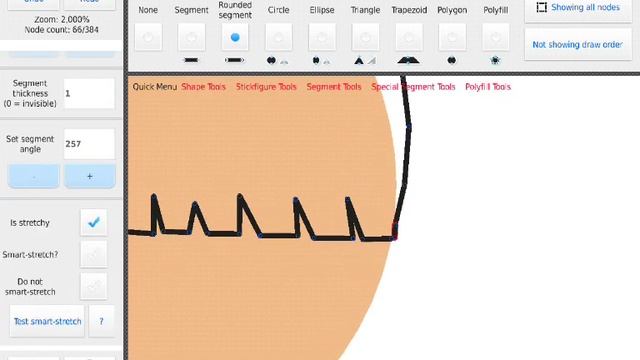
Task: Increase segment angle with plus button
Action: click(x=90, y=176)
